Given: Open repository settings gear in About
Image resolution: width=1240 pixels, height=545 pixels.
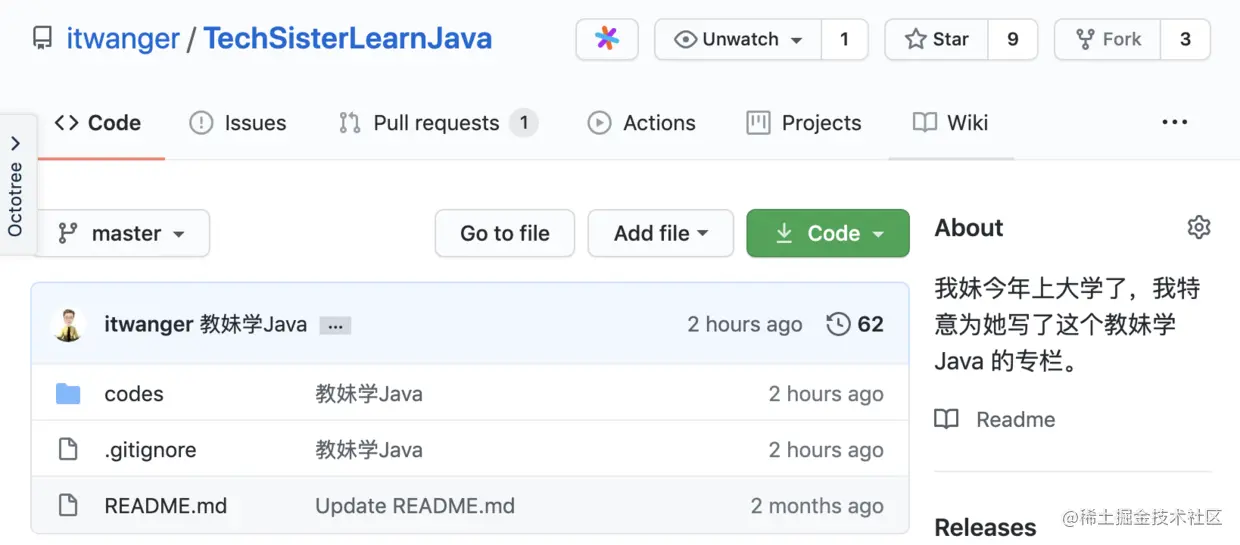Looking at the screenshot, I should pyautogui.click(x=1198, y=227).
